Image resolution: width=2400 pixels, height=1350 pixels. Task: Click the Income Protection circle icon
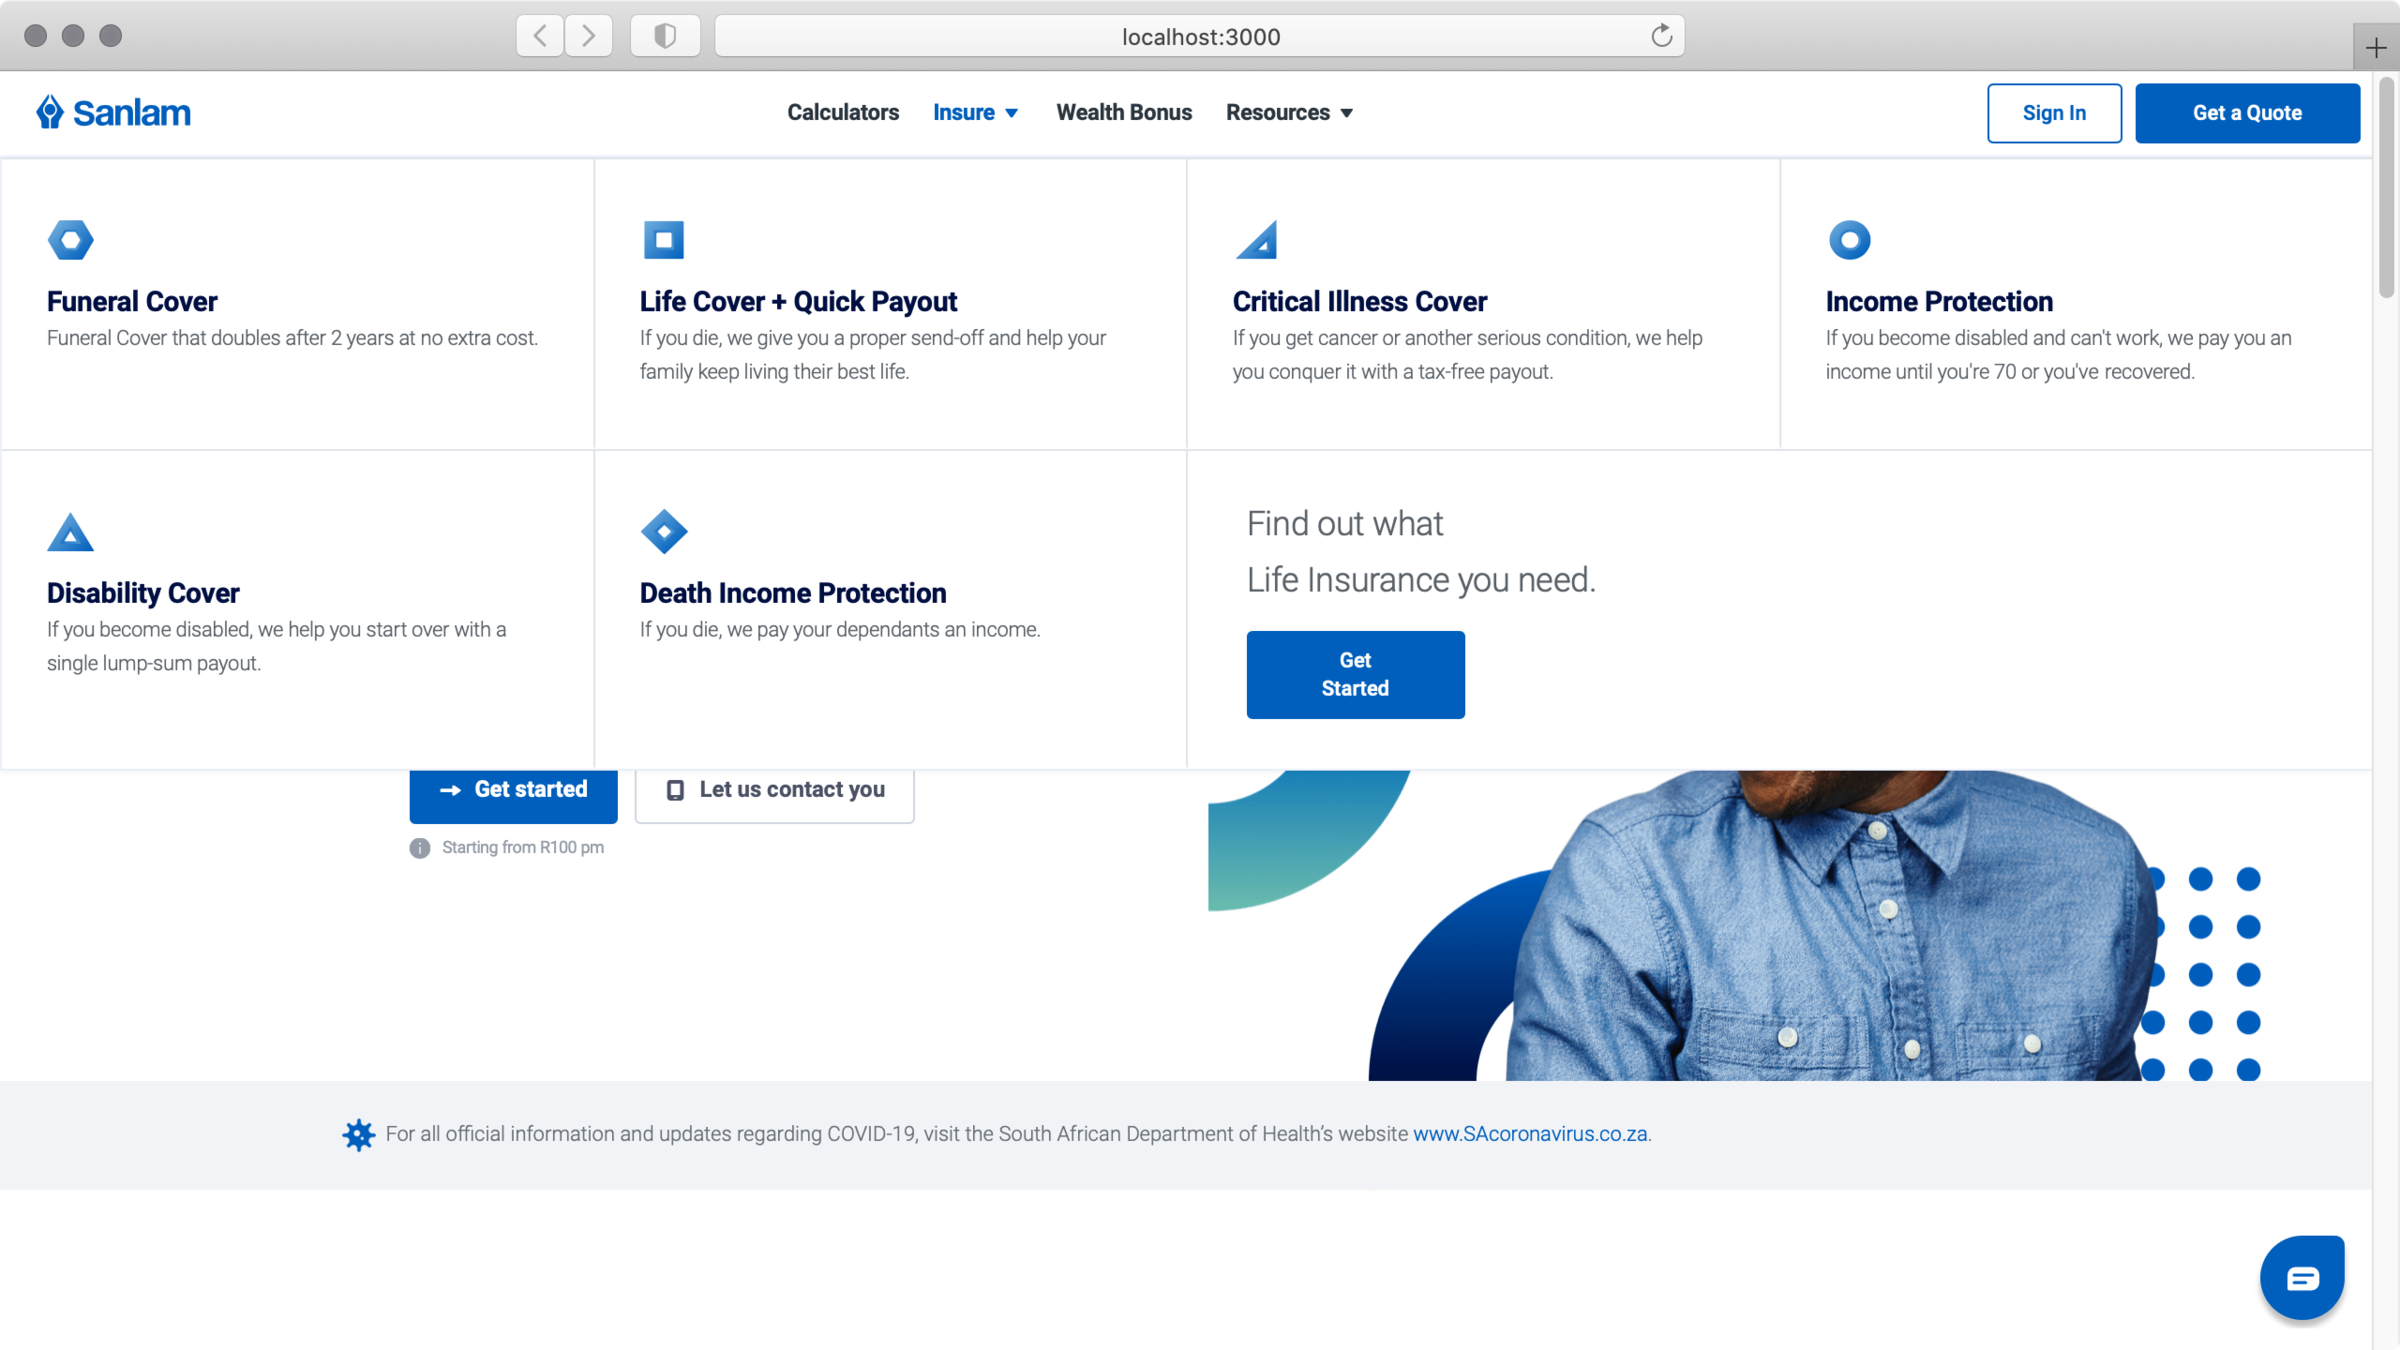pyautogui.click(x=1849, y=240)
